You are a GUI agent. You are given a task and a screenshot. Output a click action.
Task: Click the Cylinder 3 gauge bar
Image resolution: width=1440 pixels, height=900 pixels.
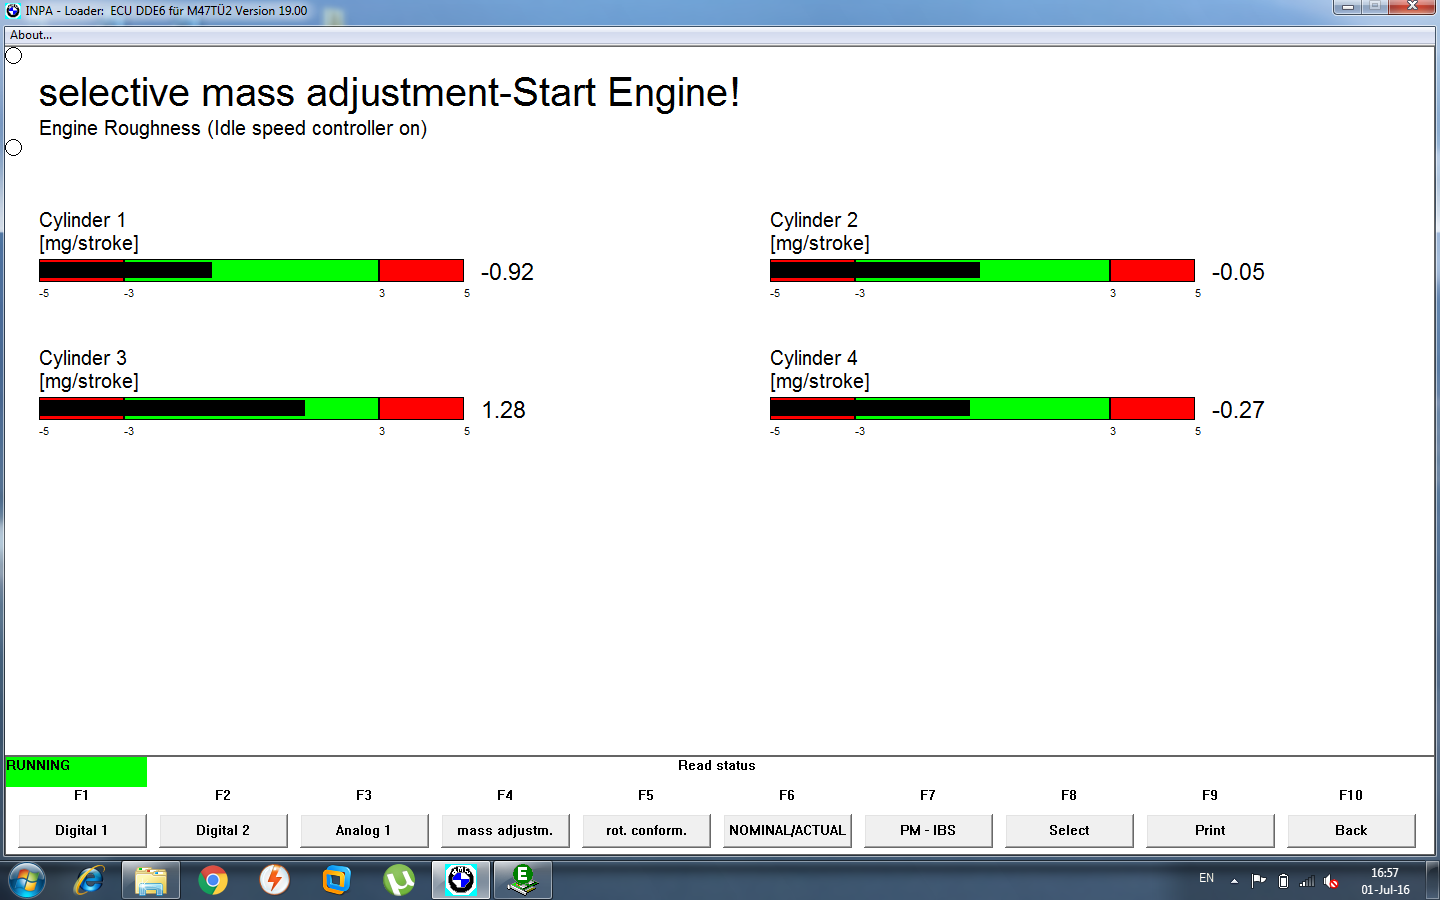[x=251, y=408]
